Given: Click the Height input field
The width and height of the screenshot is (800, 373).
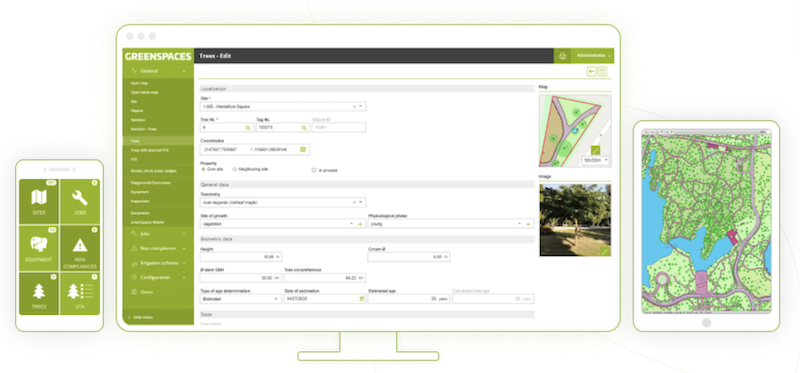Looking at the screenshot, I should click(241, 257).
